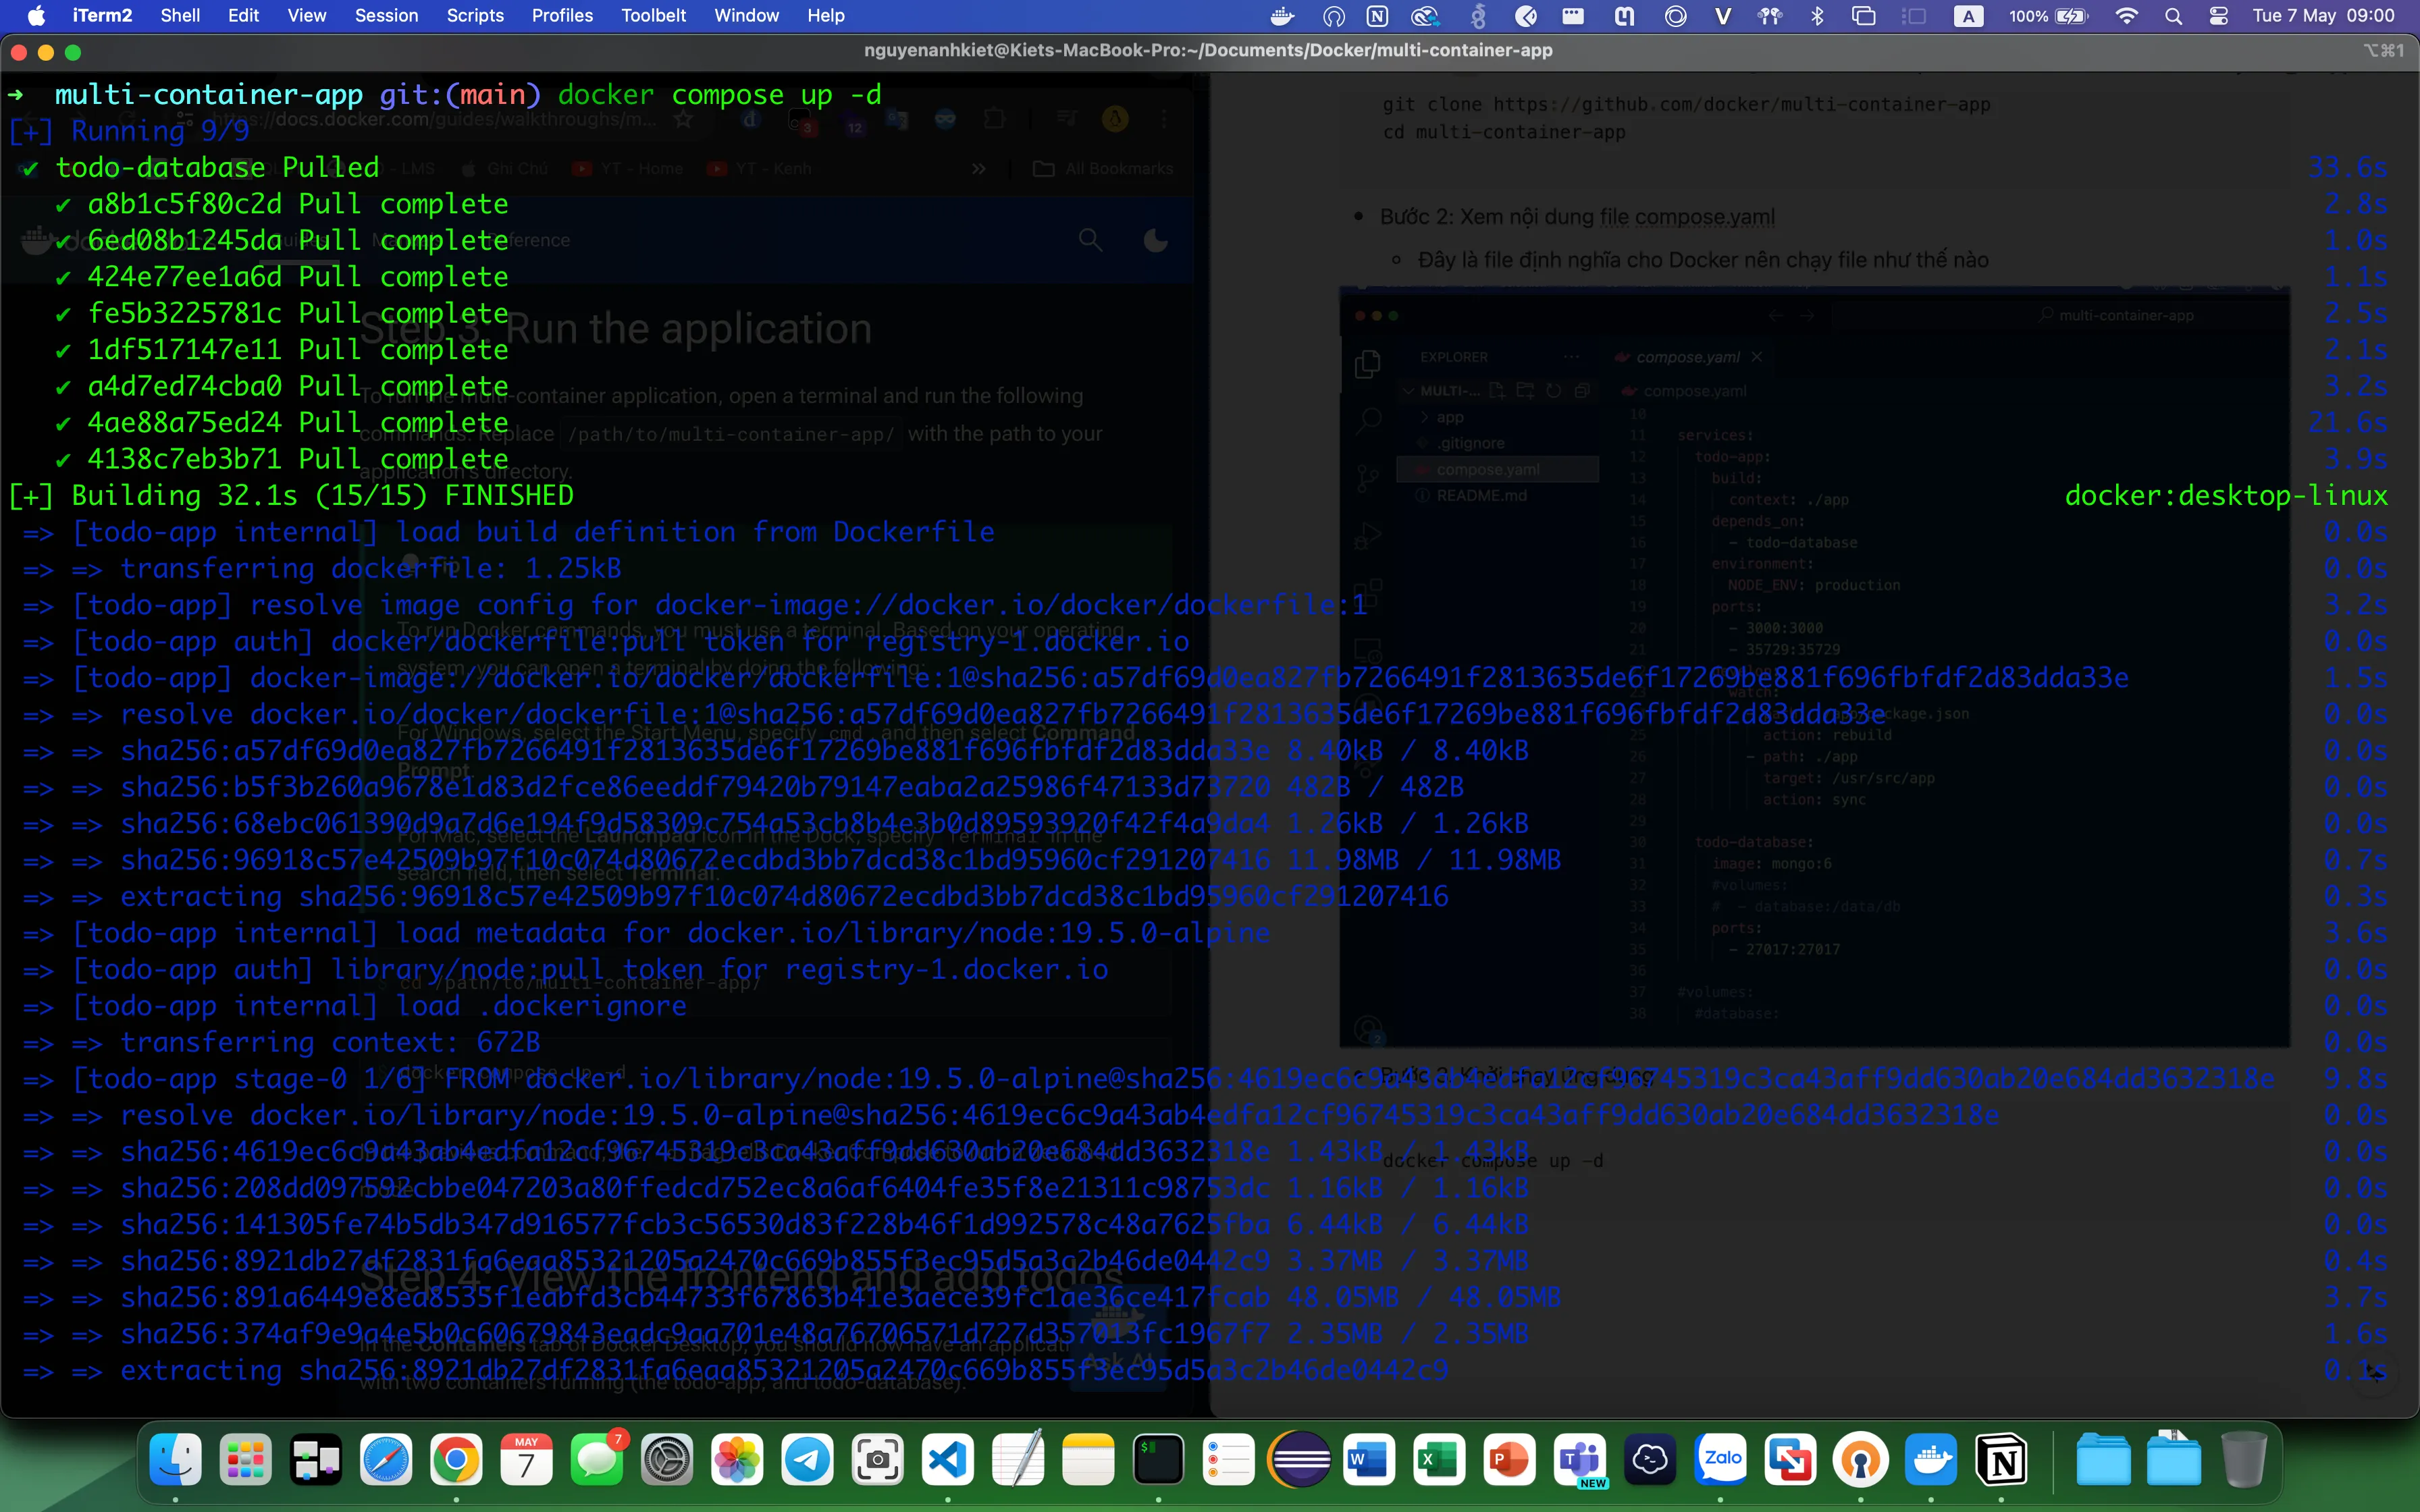2420x1512 pixels.
Task: Open Microsoft Word in the Dock
Action: (1369, 1461)
